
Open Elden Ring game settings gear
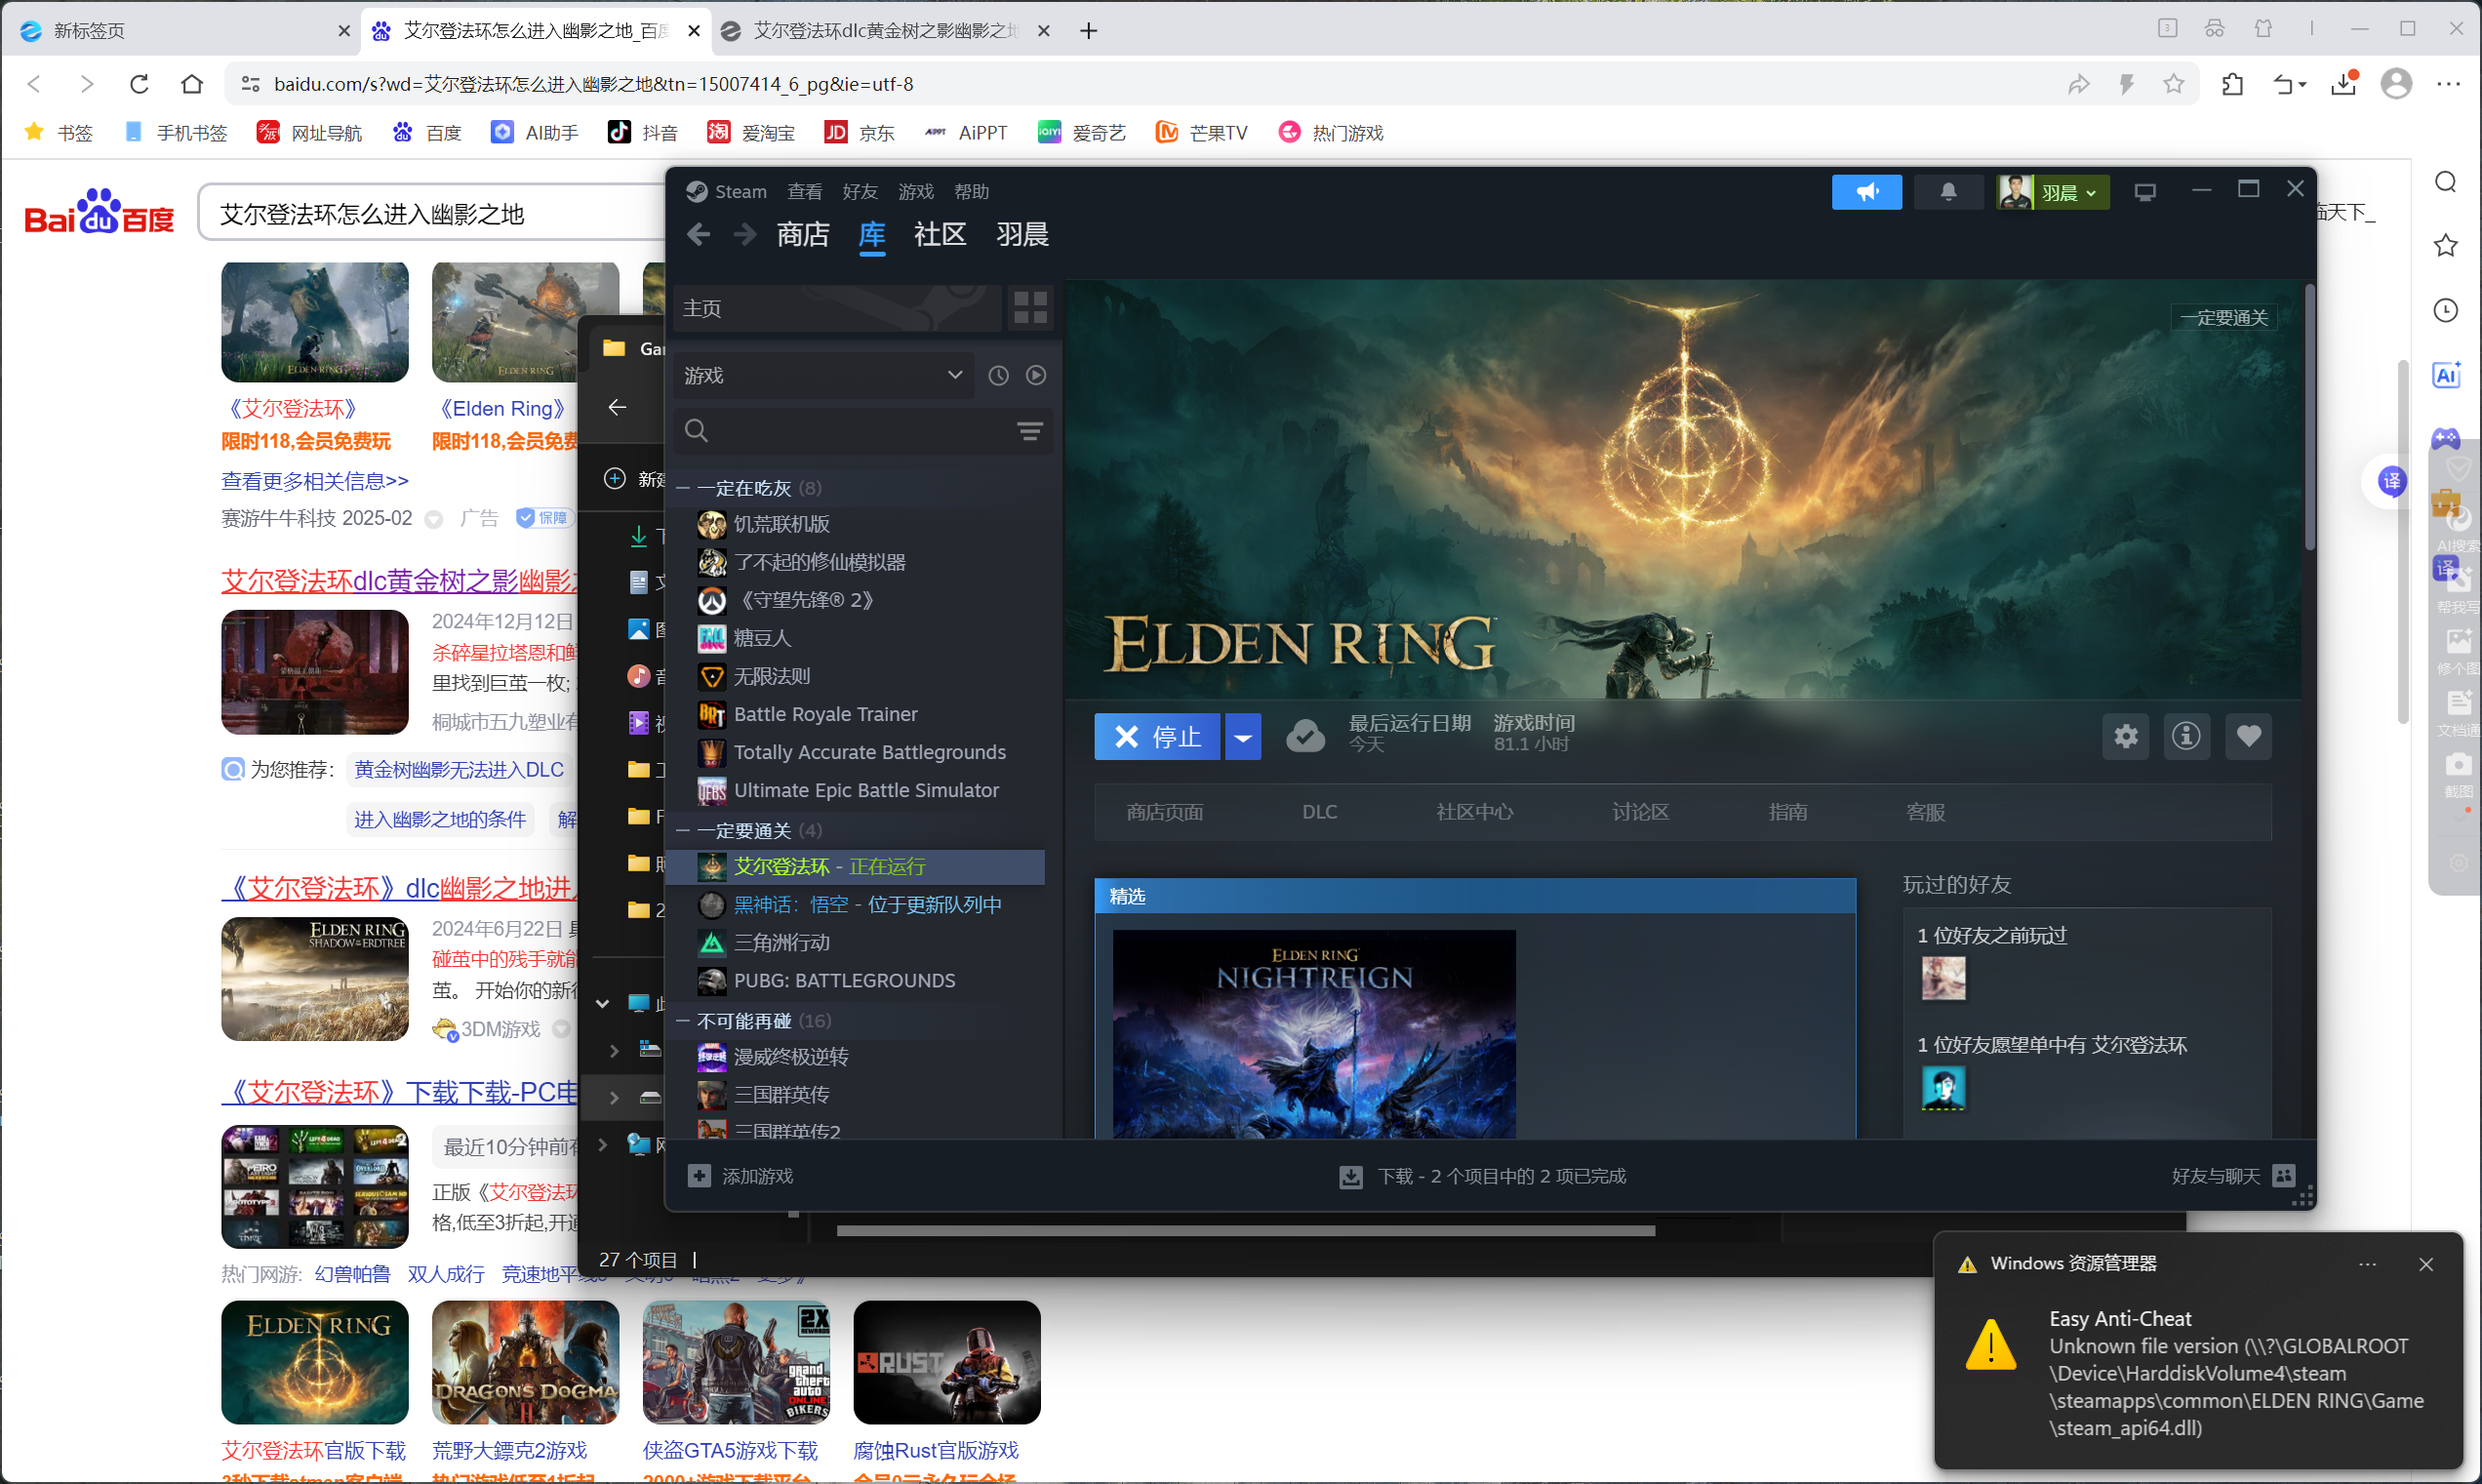2125,737
